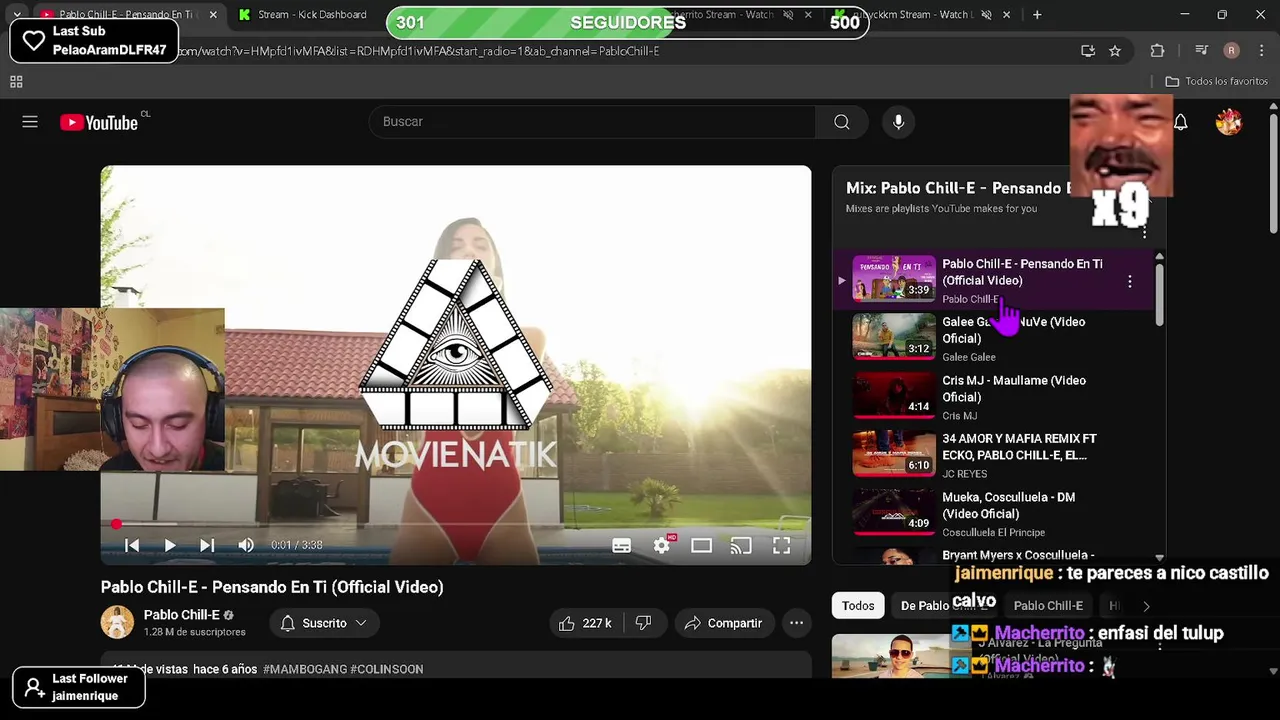Open Chrome three-dot menu
The height and width of the screenshot is (720, 1280).
pyautogui.click(x=1260, y=51)
